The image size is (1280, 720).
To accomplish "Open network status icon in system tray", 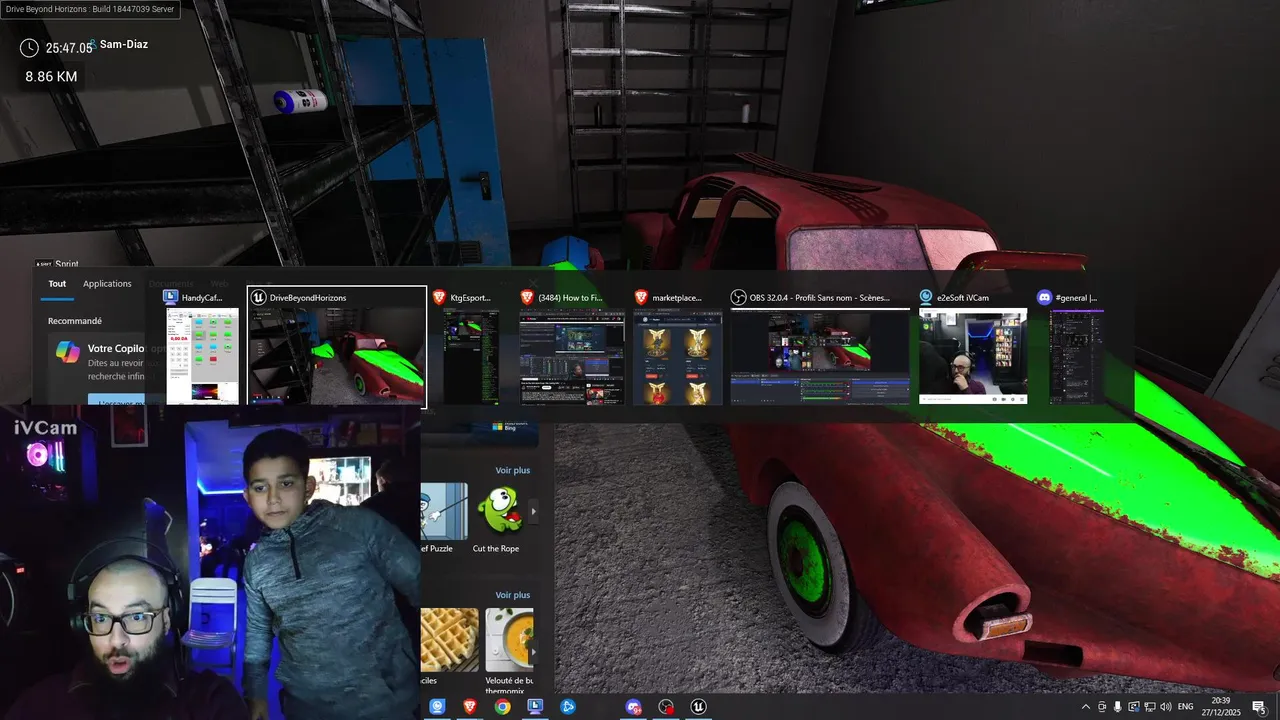I will [x=1149, y=707].
